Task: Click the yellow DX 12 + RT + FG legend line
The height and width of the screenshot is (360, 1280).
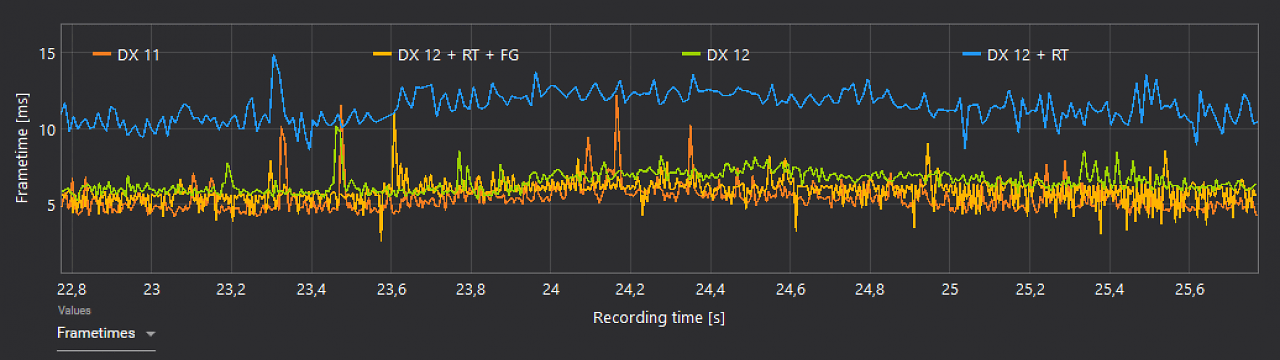Action: pos(381,55)
